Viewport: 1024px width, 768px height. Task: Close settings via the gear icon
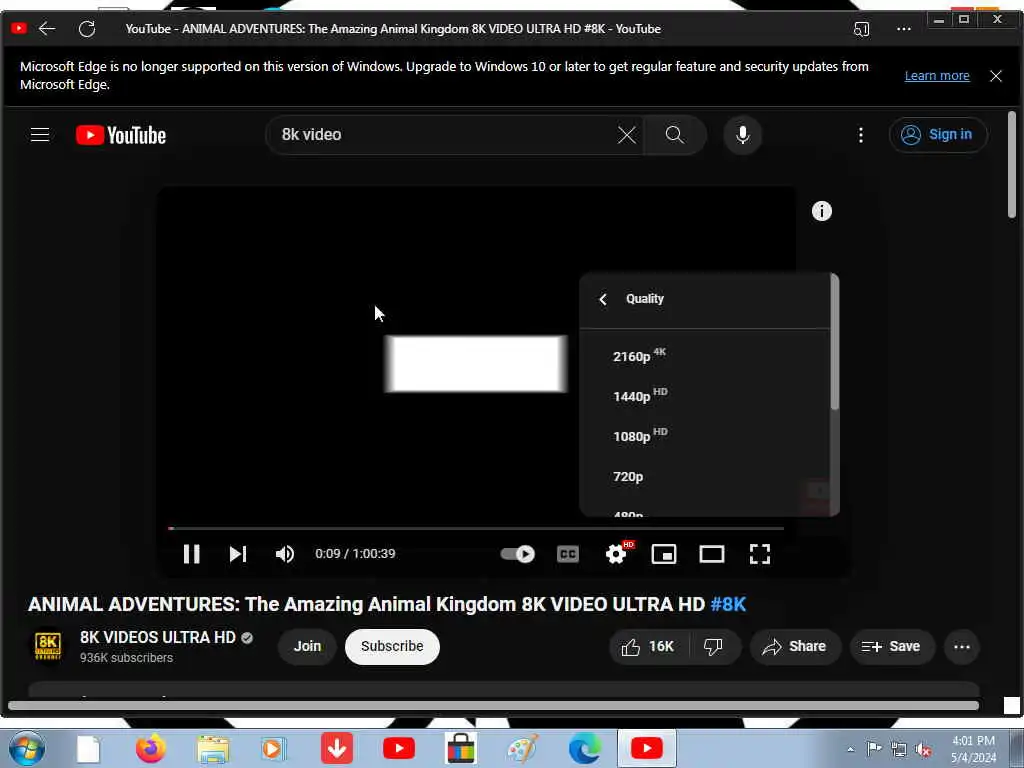click(616, 554)
